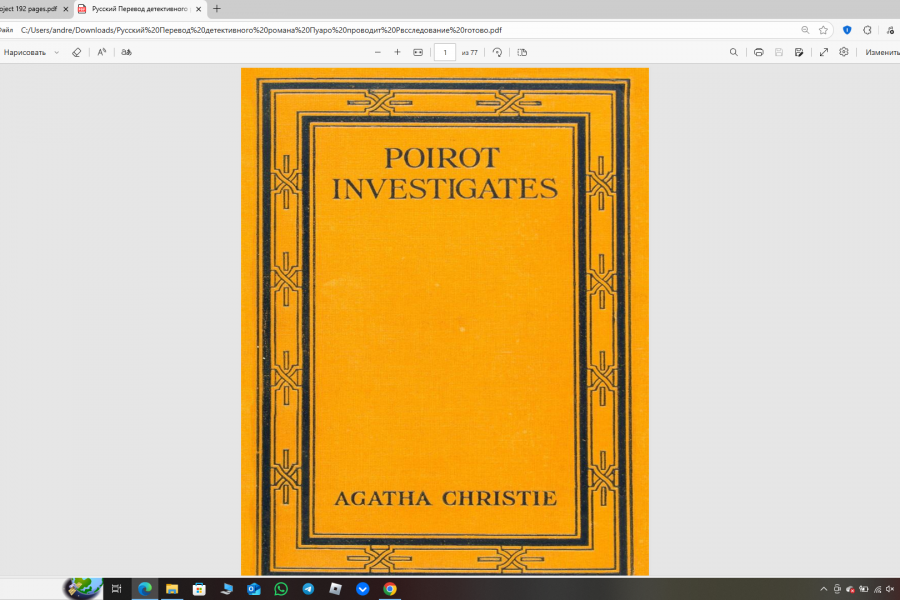Open WhatsApp from taskbar
Screen dimensions: 900x600
(281, 589)
